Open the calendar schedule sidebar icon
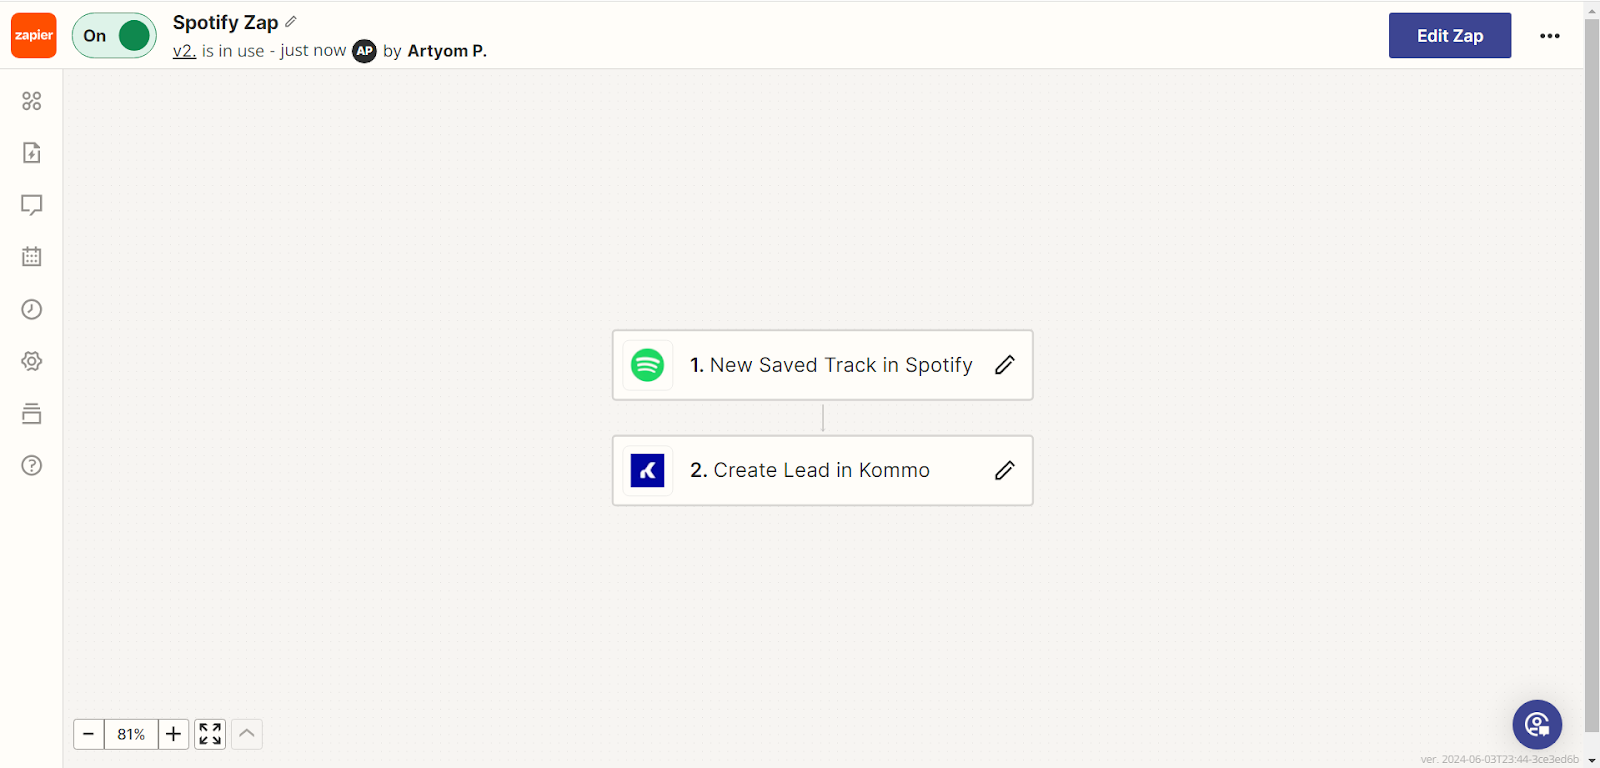 pos(32,257)
